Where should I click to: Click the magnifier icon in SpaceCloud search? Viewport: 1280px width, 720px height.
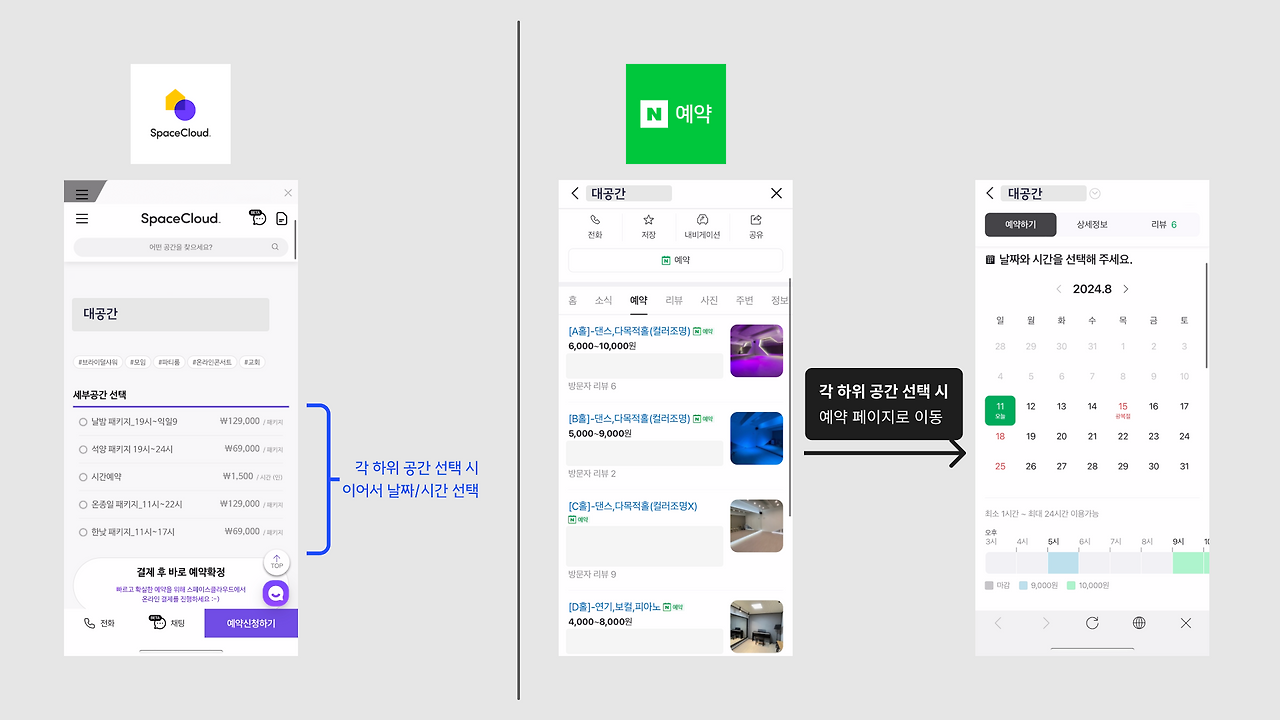point(275,246)
